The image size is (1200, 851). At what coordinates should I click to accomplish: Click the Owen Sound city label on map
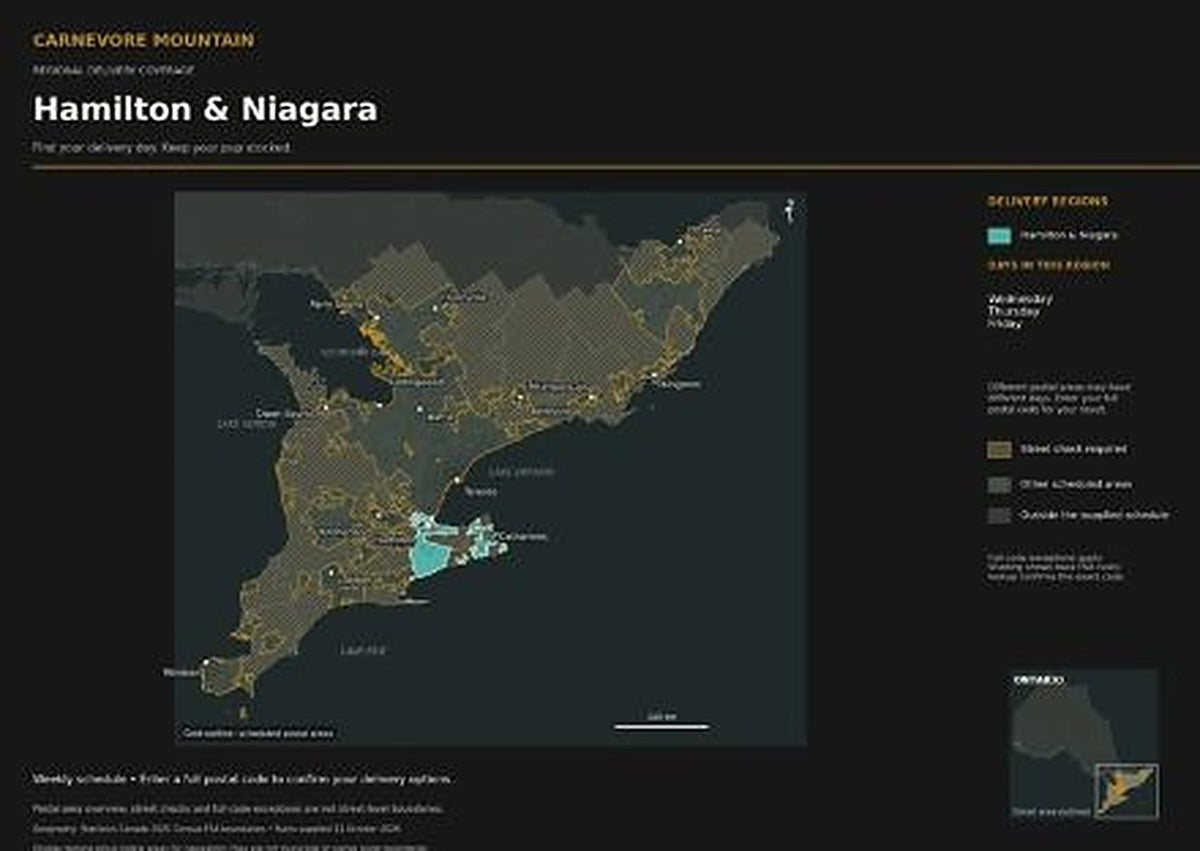pos(284,413)
